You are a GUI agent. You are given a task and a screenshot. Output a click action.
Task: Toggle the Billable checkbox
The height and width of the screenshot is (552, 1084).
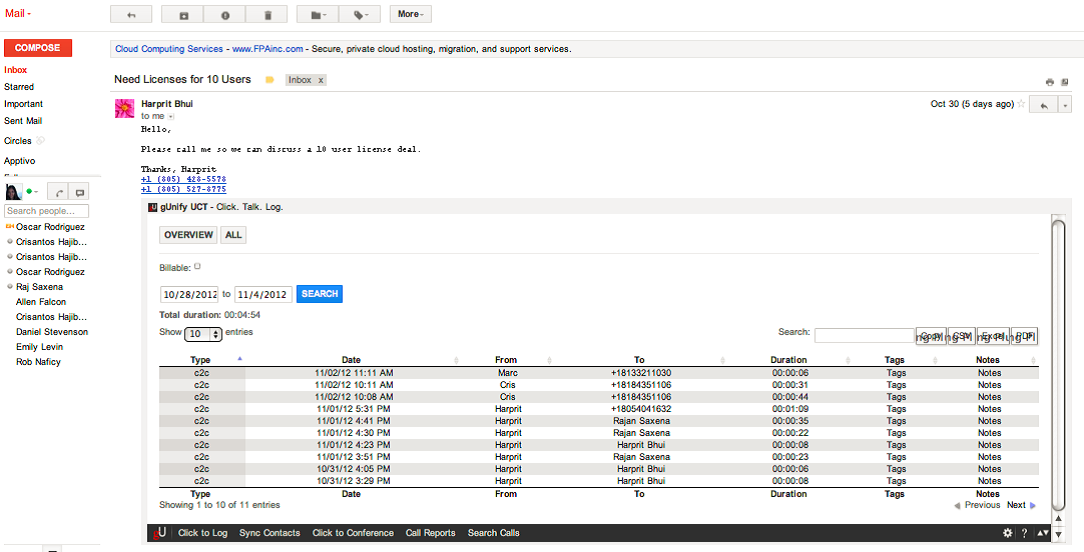click(x=198, y=266)
